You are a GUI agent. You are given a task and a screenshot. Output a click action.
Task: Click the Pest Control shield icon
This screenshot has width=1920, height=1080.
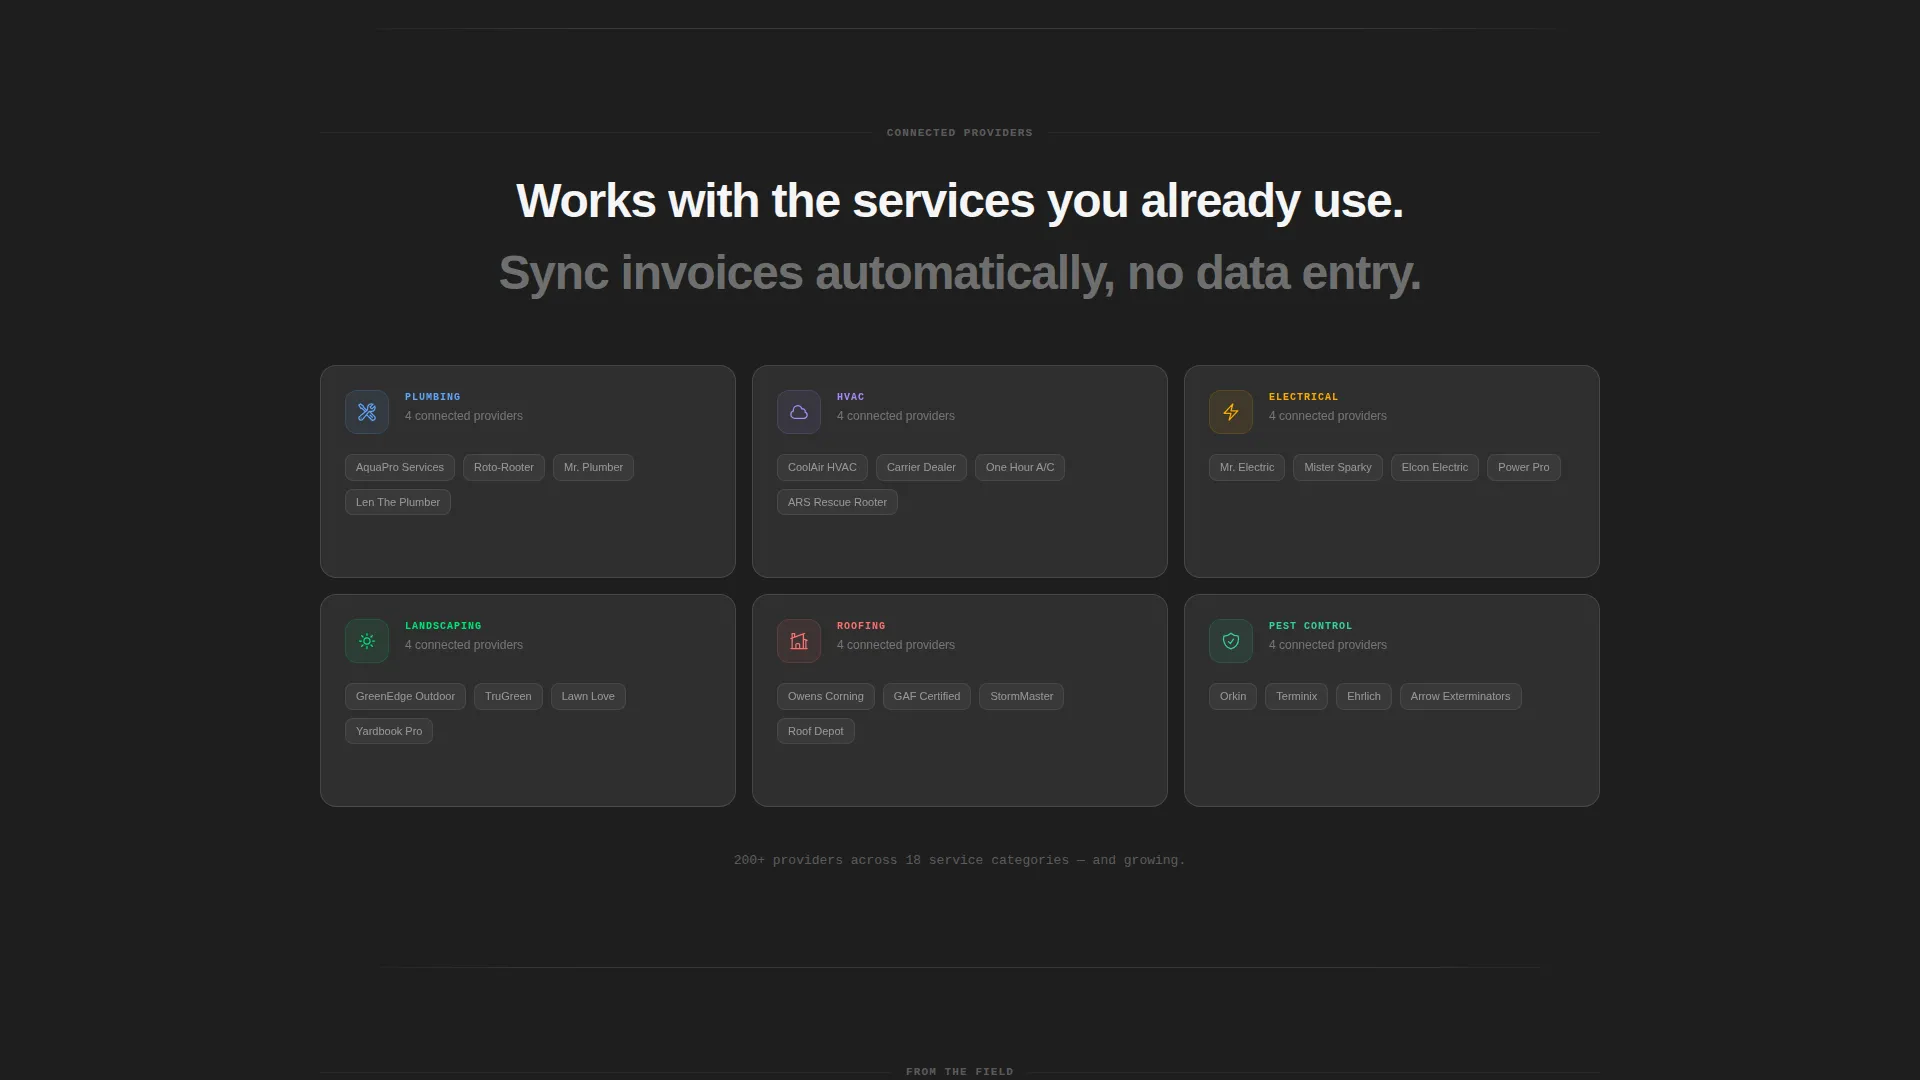pyautogui.click(x=1231, y=641)
